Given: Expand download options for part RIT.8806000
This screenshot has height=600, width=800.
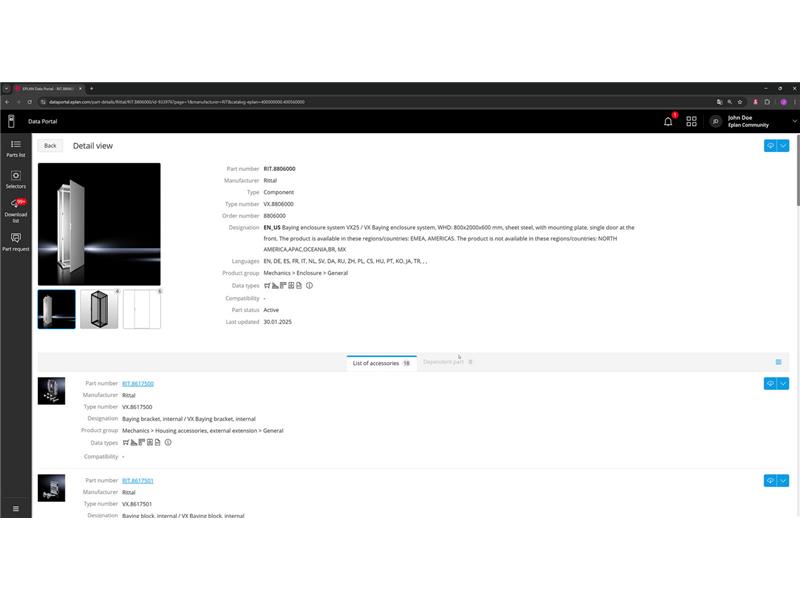Looking at the screenshot, I should pyautogui.click(x=783, y=146).
